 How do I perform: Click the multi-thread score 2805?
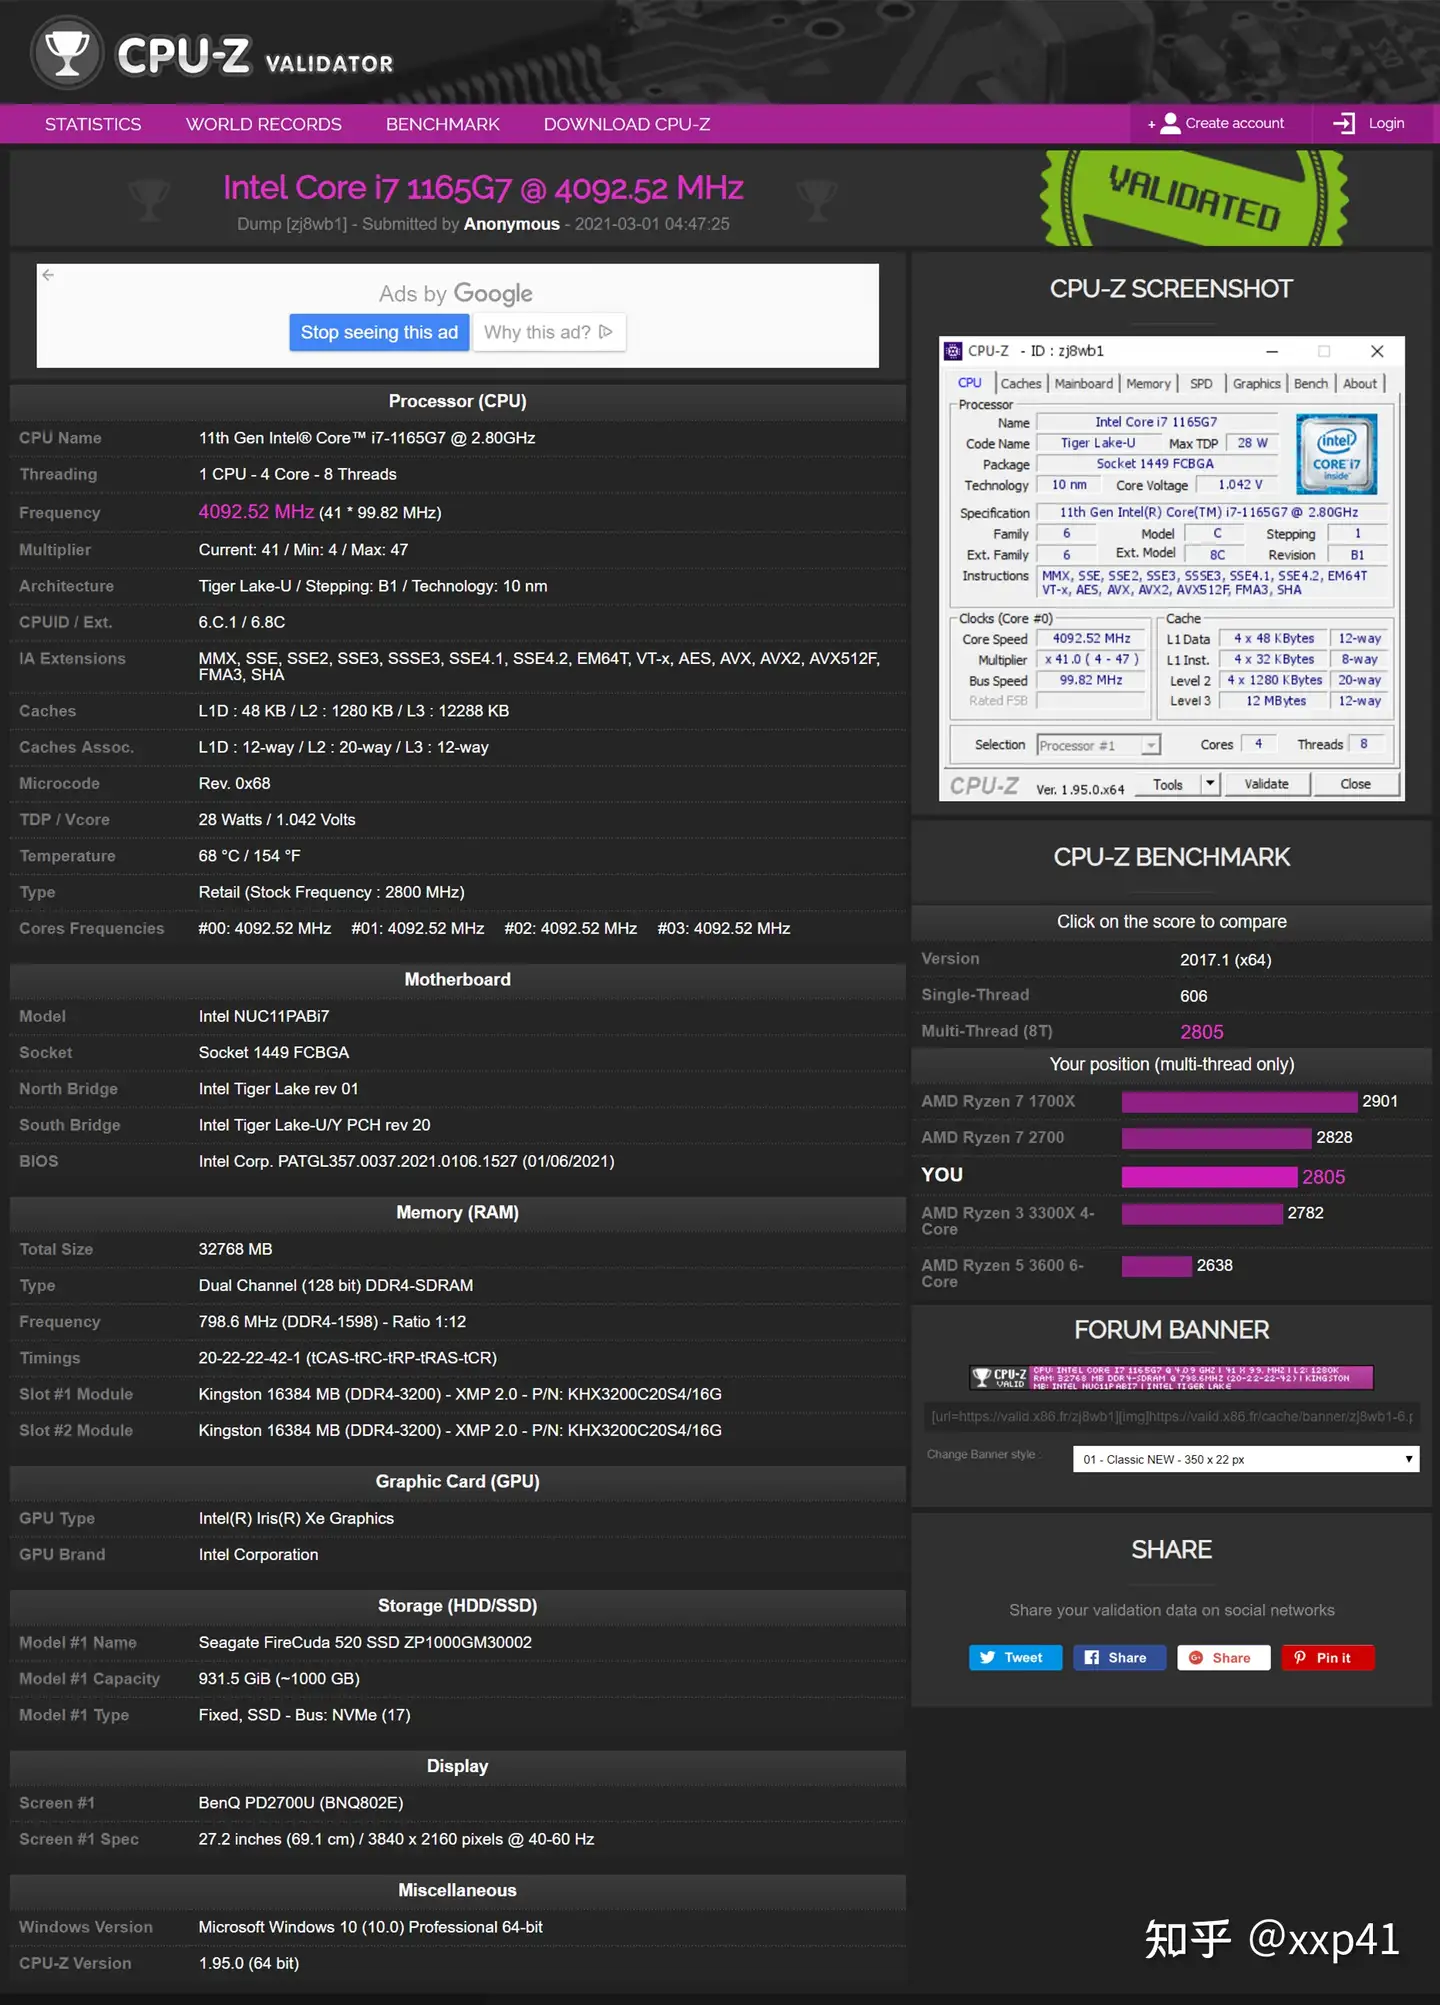click(1202, 1032)
